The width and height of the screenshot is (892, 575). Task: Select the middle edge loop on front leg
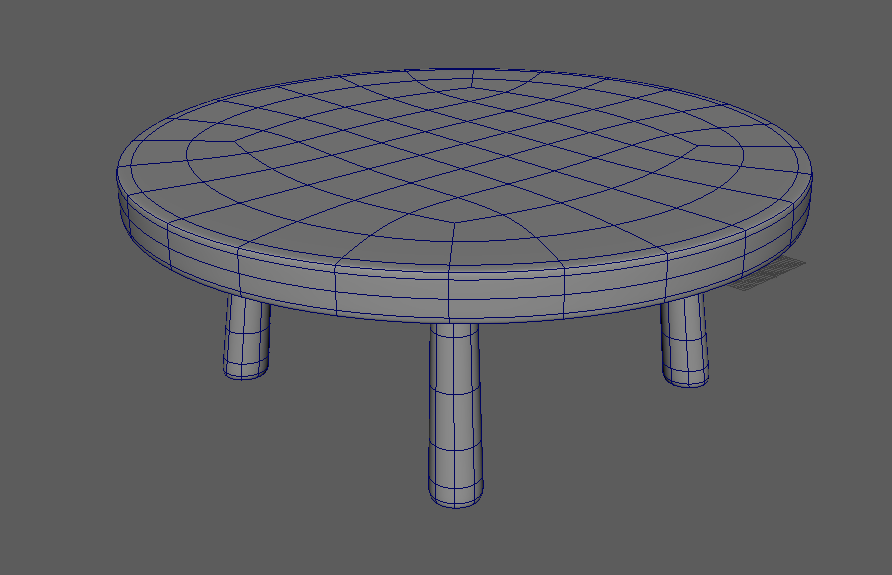pos(455,392)
